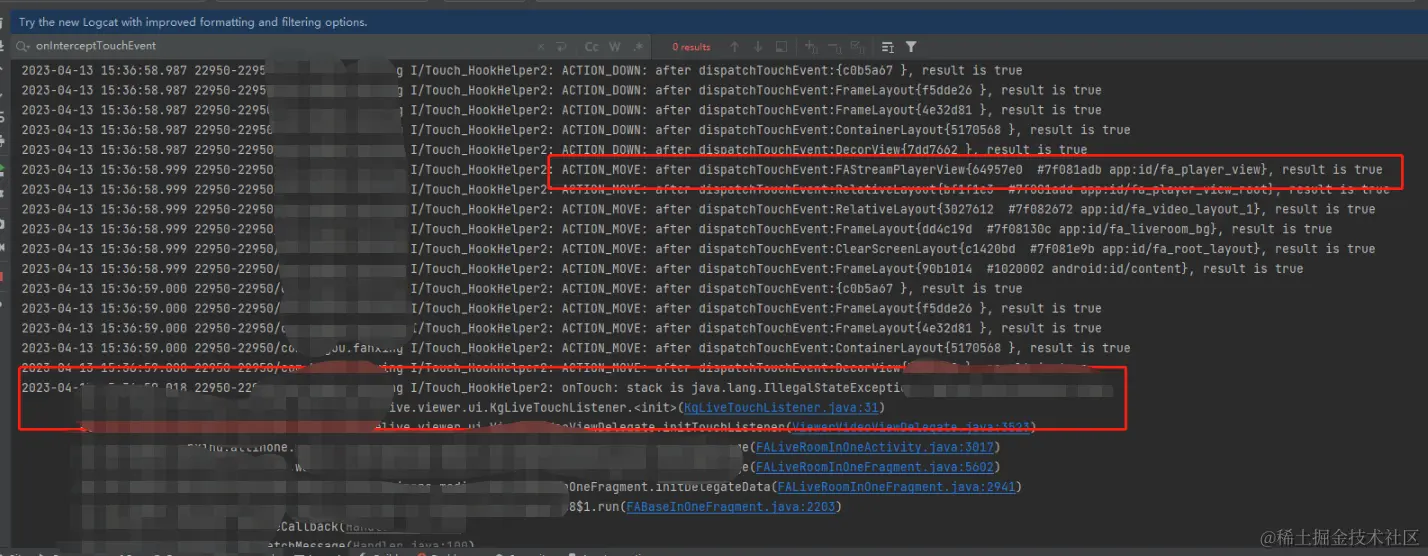
Task: Unselect occurrence icon in search toolbar
Action: (x=835, y=47)
